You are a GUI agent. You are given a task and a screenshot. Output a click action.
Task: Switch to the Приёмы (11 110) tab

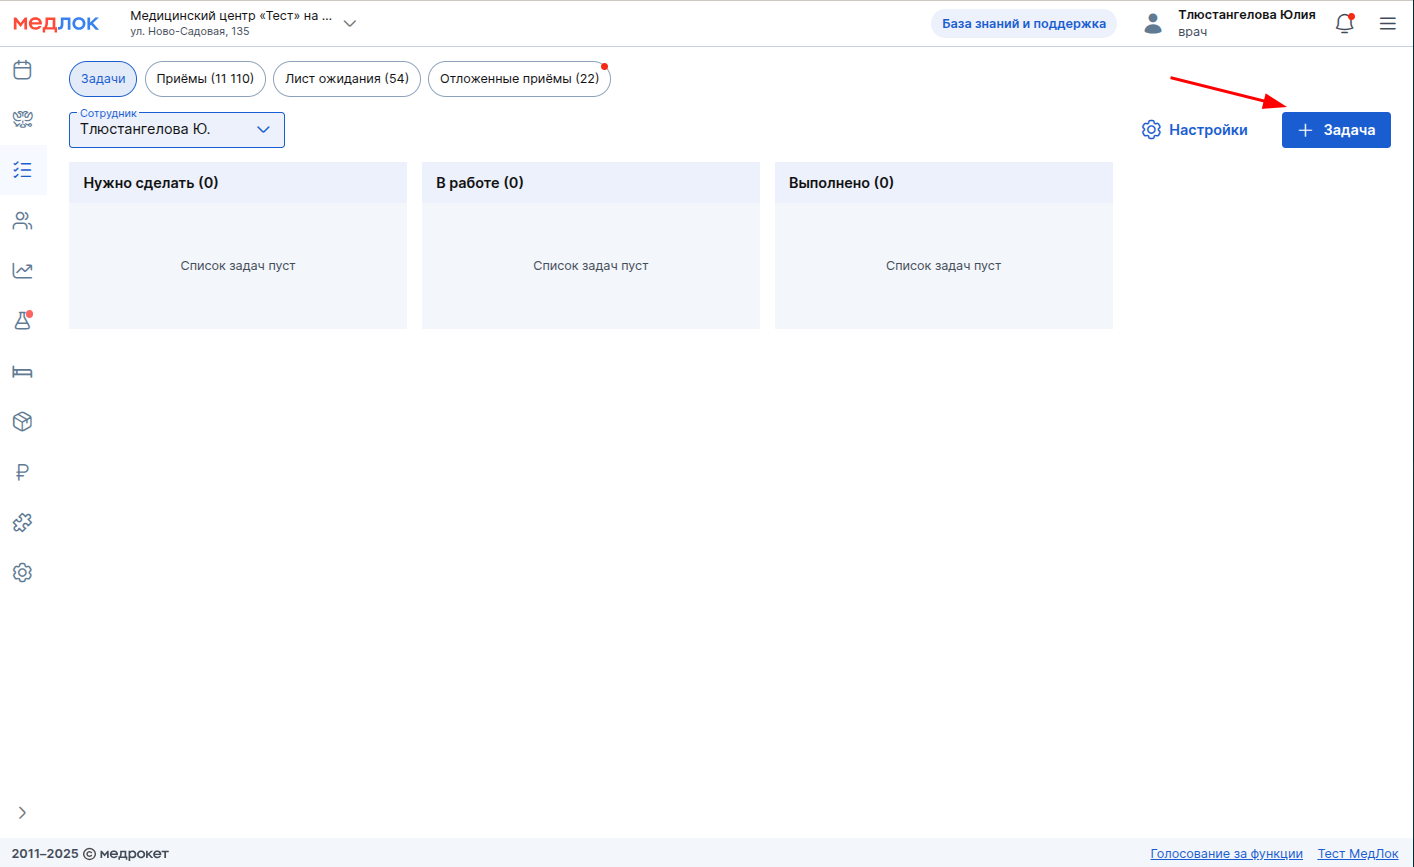click(205, 79)
